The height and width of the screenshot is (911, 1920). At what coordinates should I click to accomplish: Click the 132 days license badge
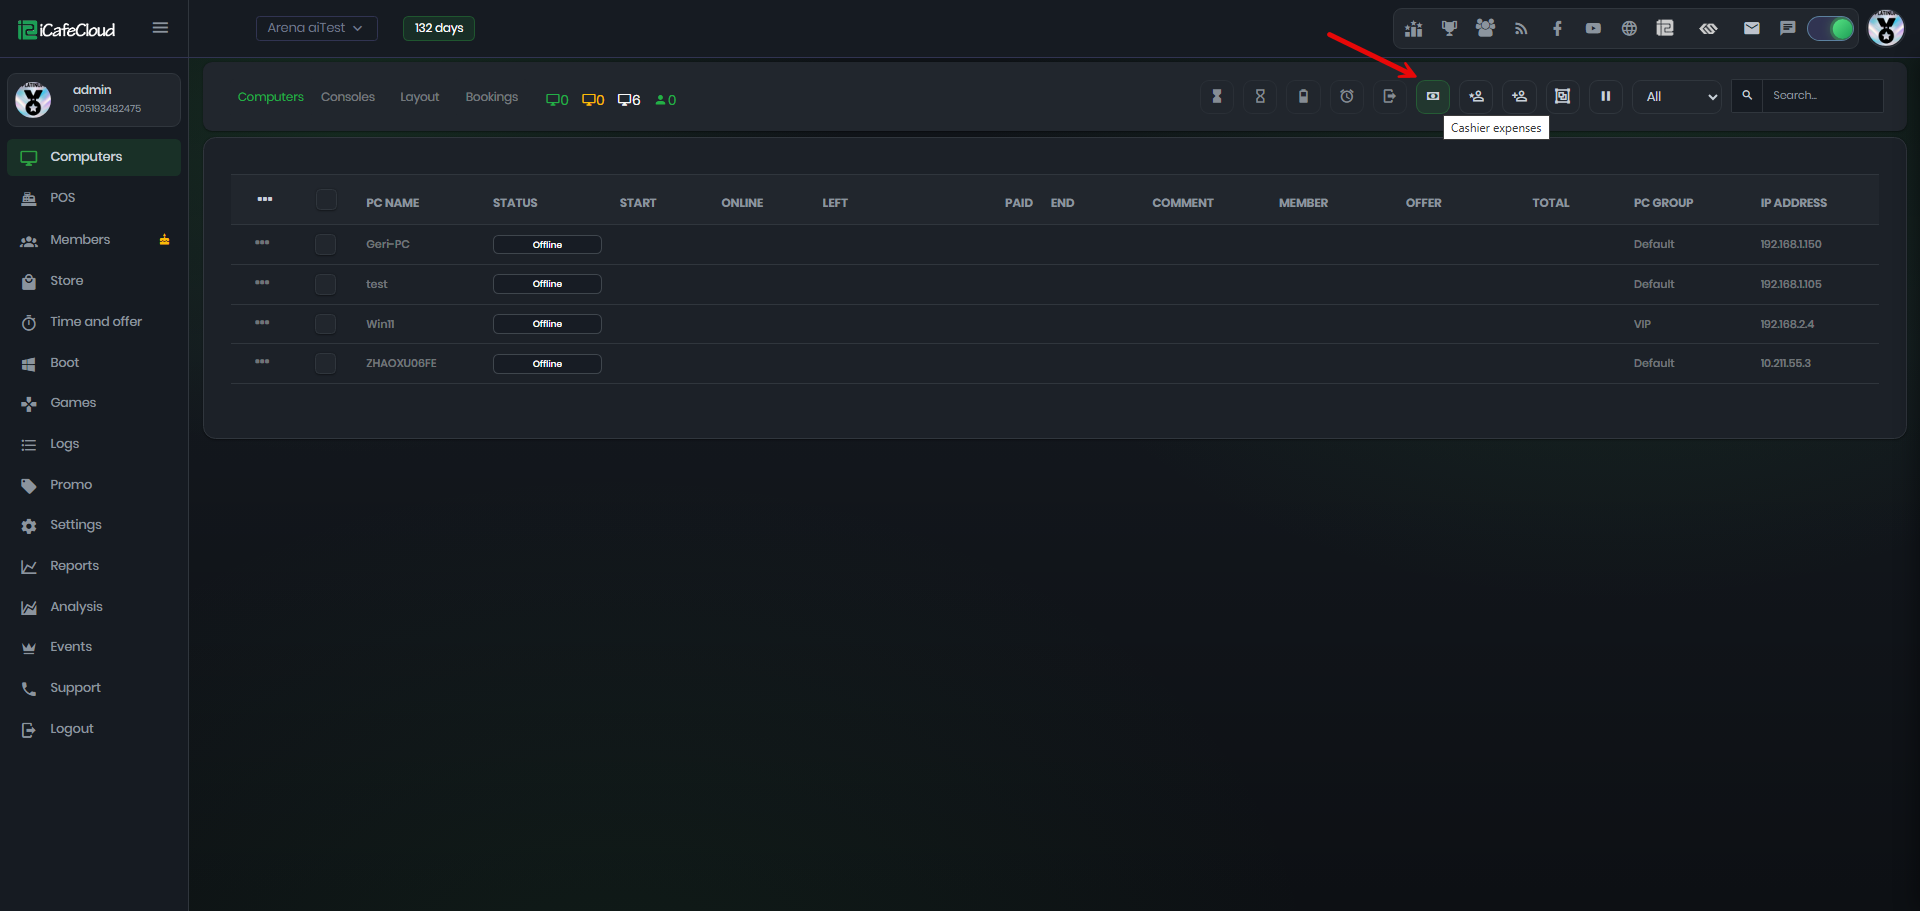[439, 28]
